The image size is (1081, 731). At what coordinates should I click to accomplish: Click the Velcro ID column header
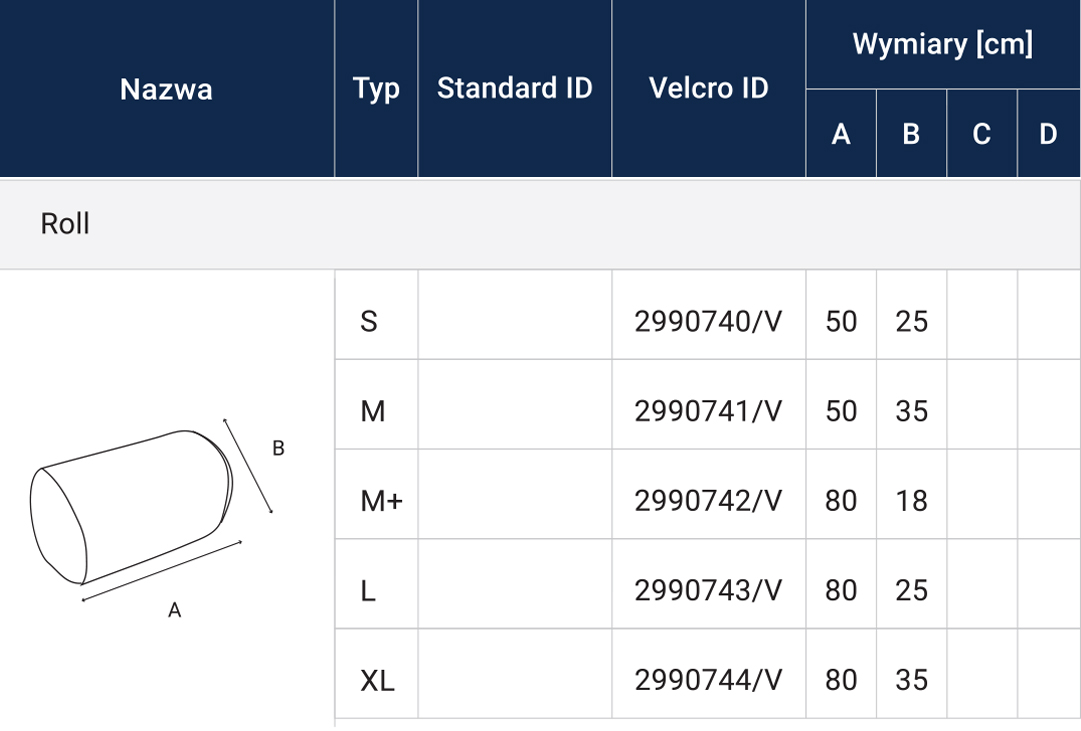pos(709,89)
